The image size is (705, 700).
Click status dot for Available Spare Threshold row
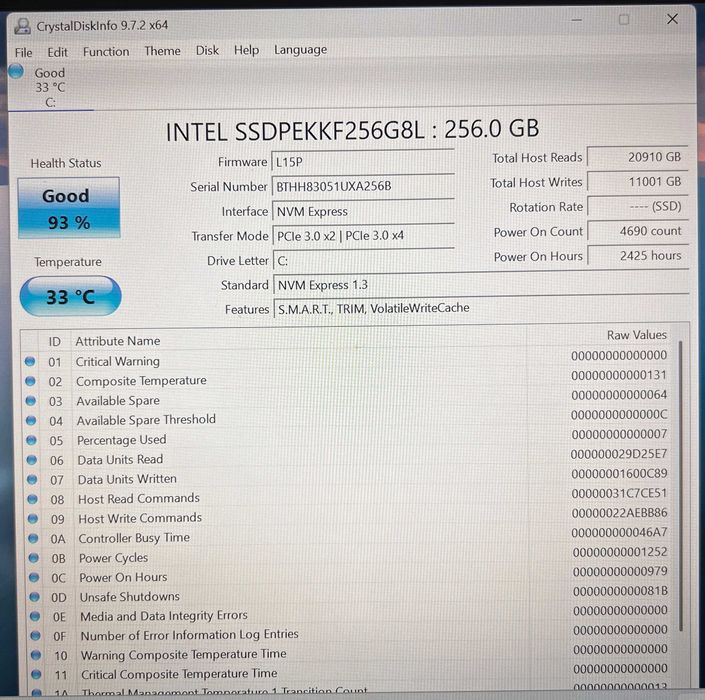(x=31, y=420)
